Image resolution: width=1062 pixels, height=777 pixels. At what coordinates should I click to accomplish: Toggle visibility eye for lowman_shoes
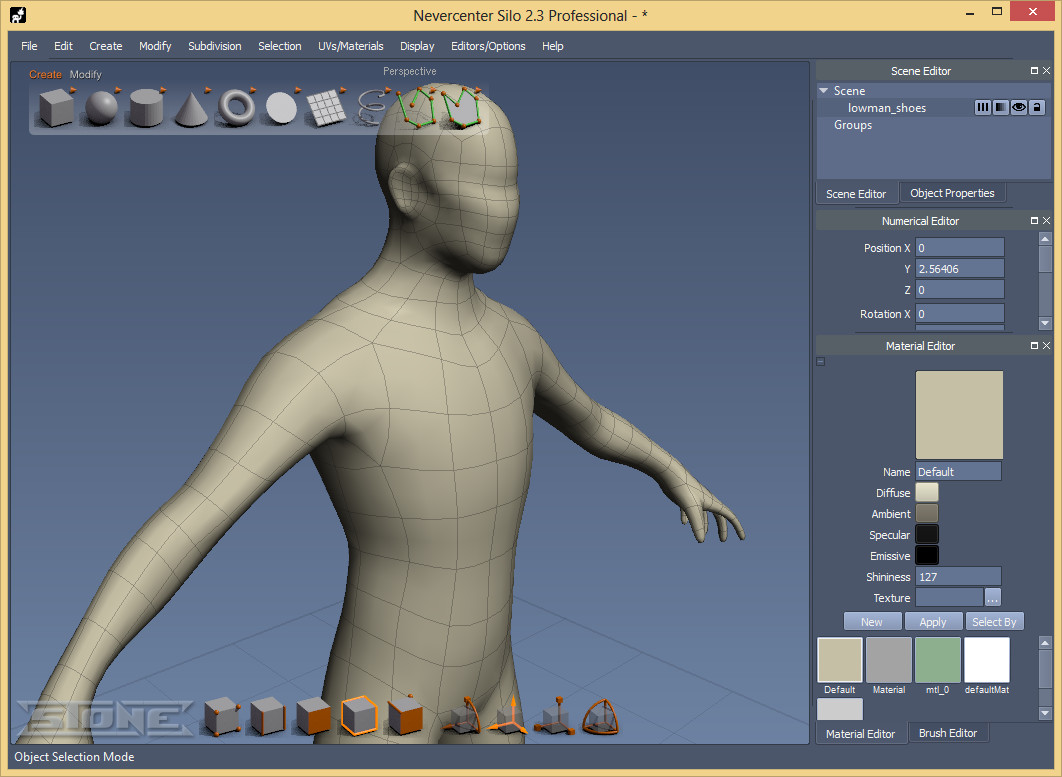1019,108
